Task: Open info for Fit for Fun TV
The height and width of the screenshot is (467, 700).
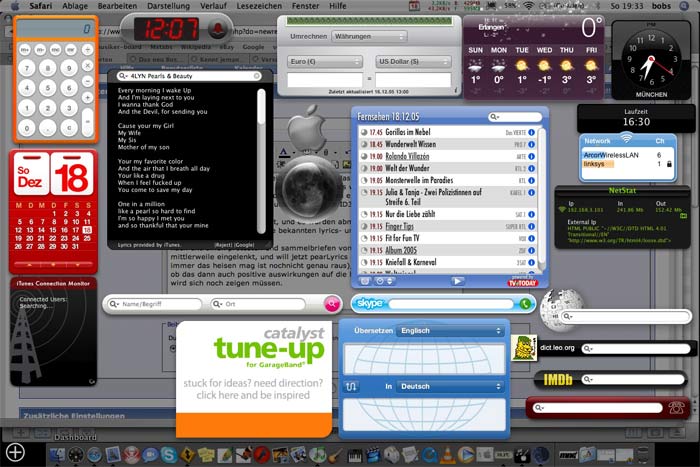Action: [x=531, y=238]
